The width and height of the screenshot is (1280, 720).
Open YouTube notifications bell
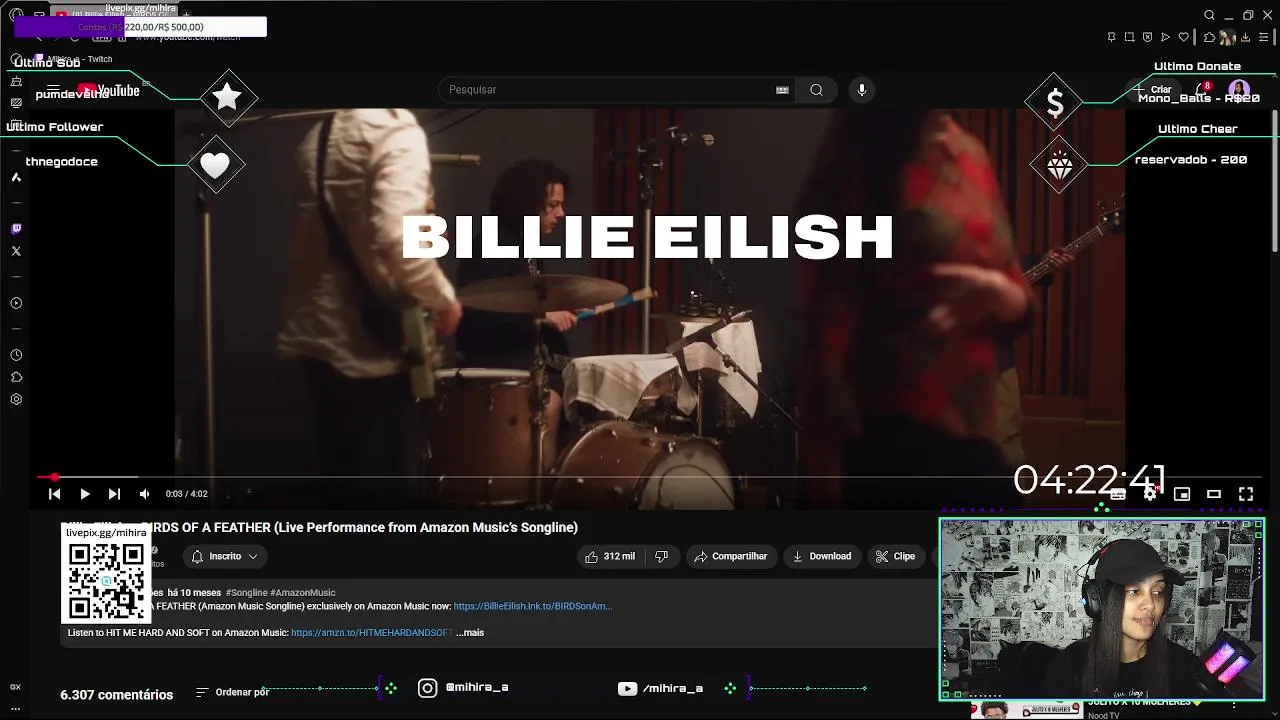tap(1203, 90)
